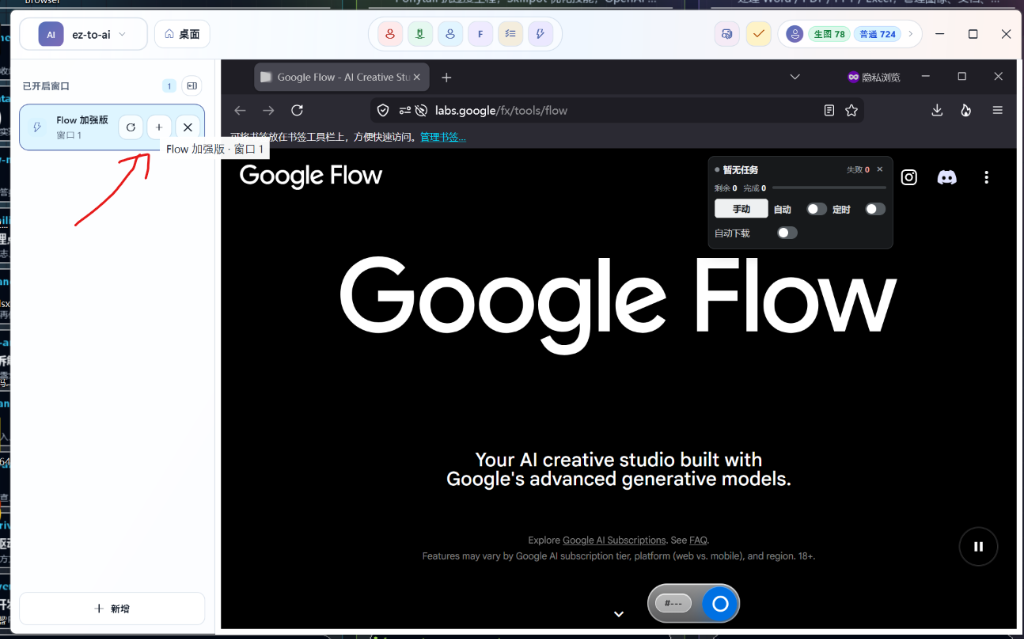
Task: Click the 完成 0 counter
Action: [754, 188]
